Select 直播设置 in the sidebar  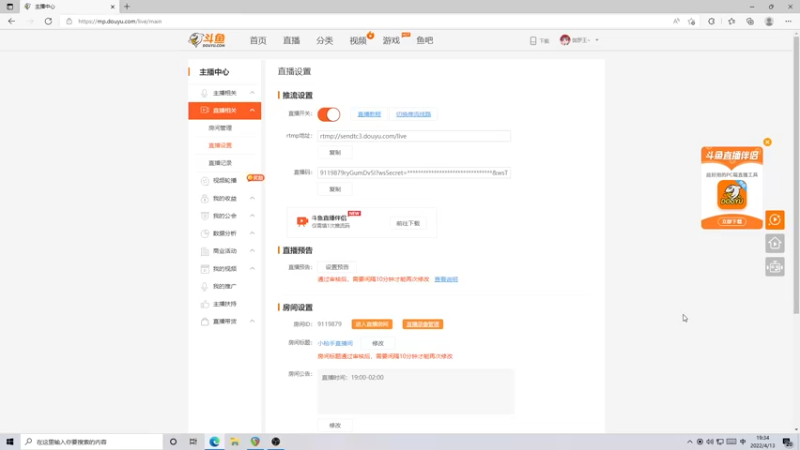[x=220, y=145]
